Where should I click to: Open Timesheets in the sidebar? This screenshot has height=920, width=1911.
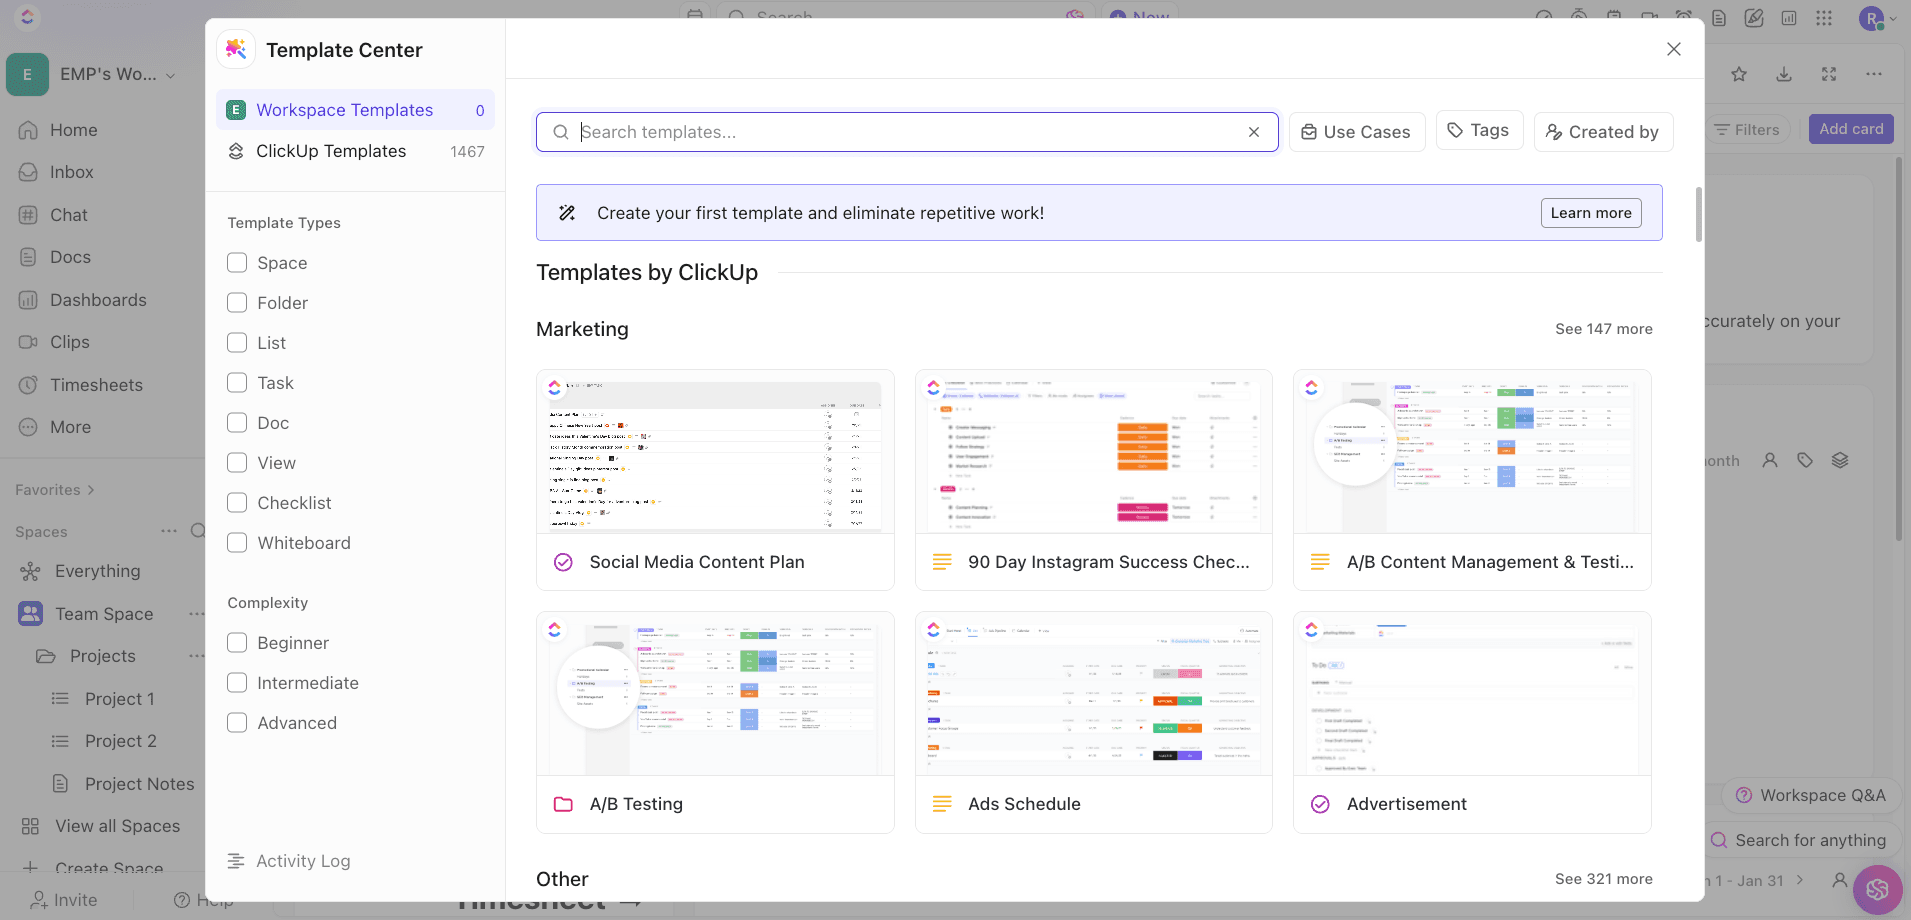[x=82, y=385]
